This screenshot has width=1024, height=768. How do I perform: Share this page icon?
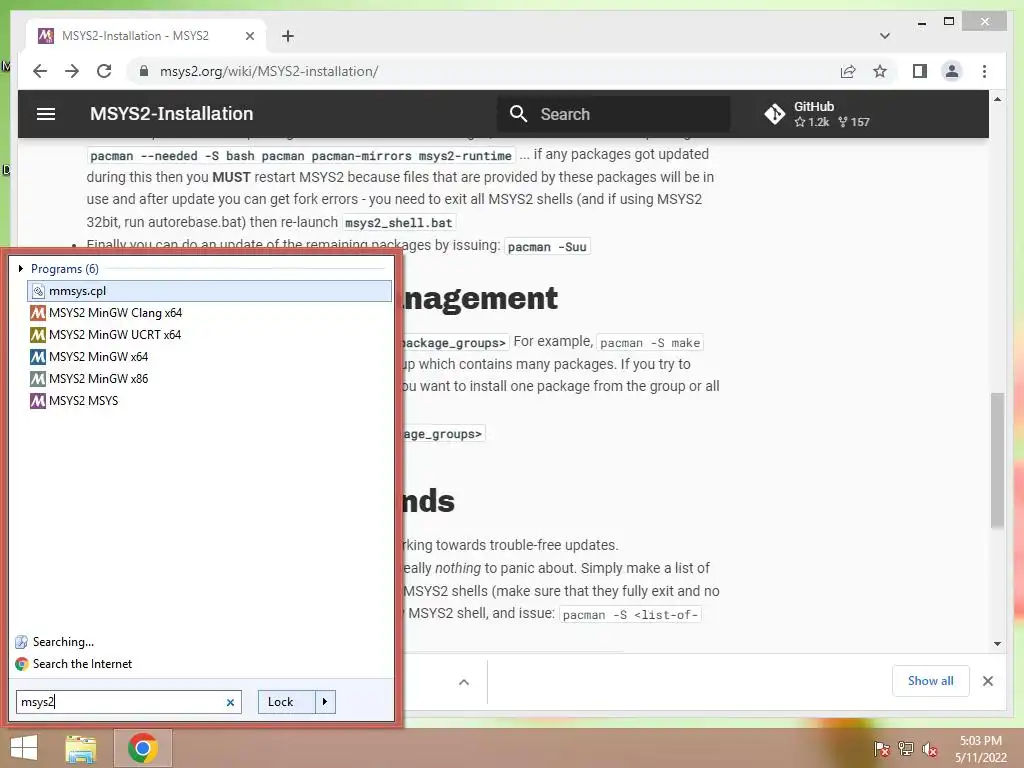click(848, 71)
